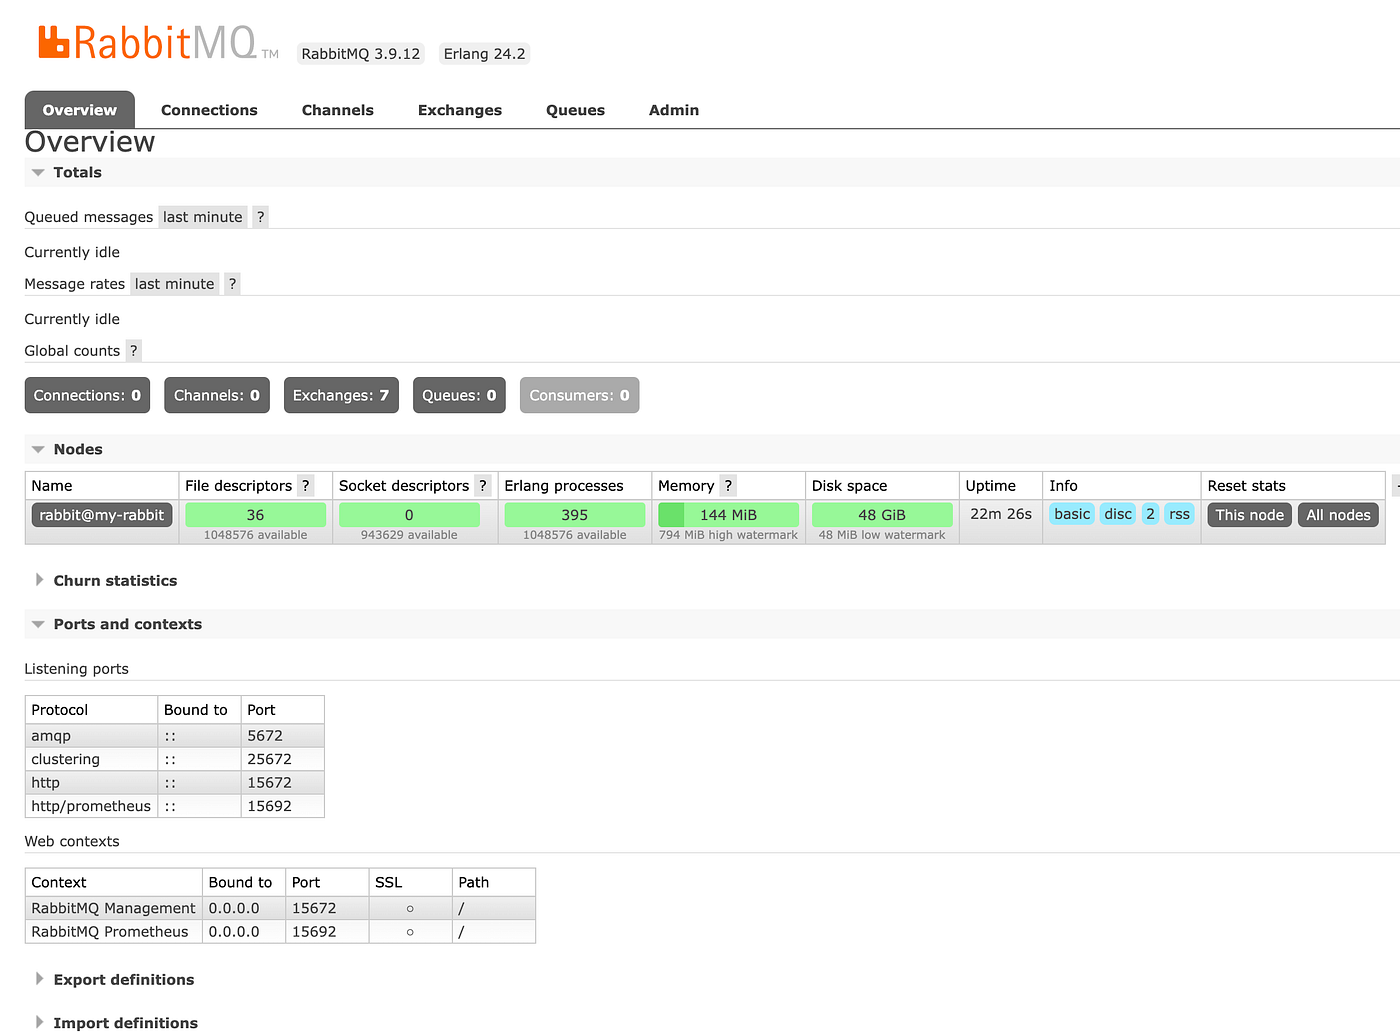Click the RabbitMQ logo icon
This screenshot has width=1400, height=1032.
point(57,41)
